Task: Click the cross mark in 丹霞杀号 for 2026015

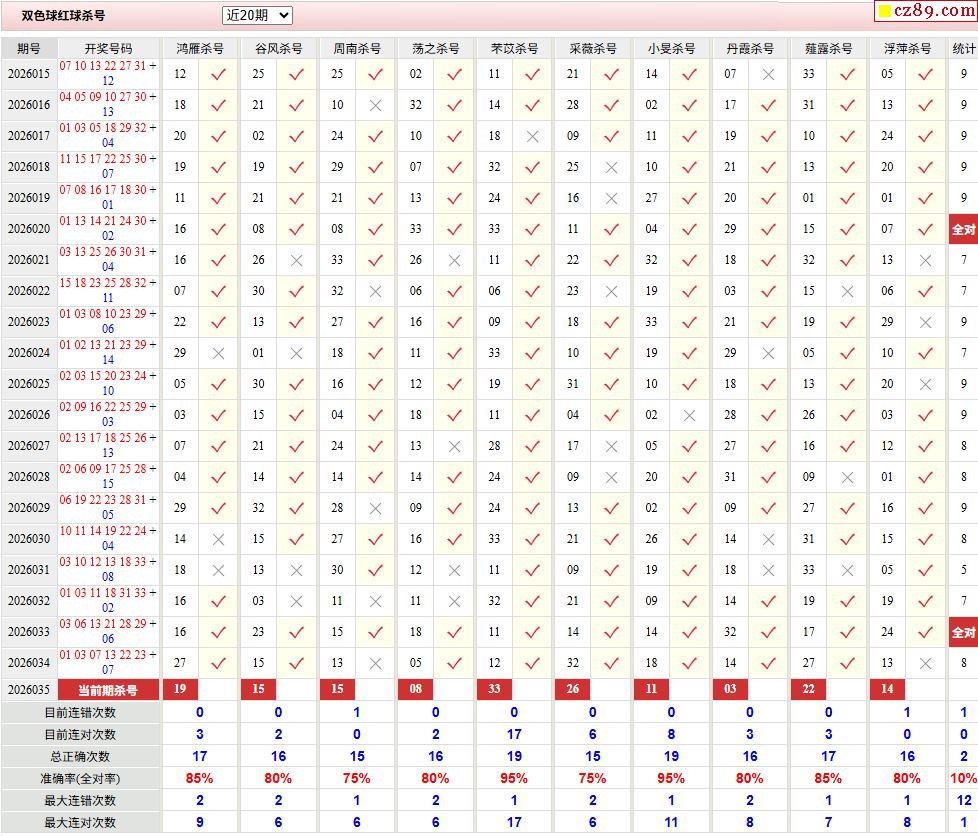Action: pyautogui.click(x=768, y=74)
